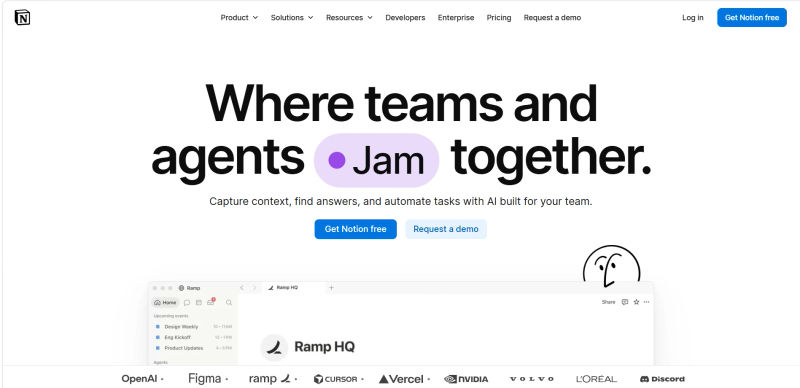This screenshot has height=388, width=800.
Task: Go to the Developers page
Action: [x=405, y=17]
